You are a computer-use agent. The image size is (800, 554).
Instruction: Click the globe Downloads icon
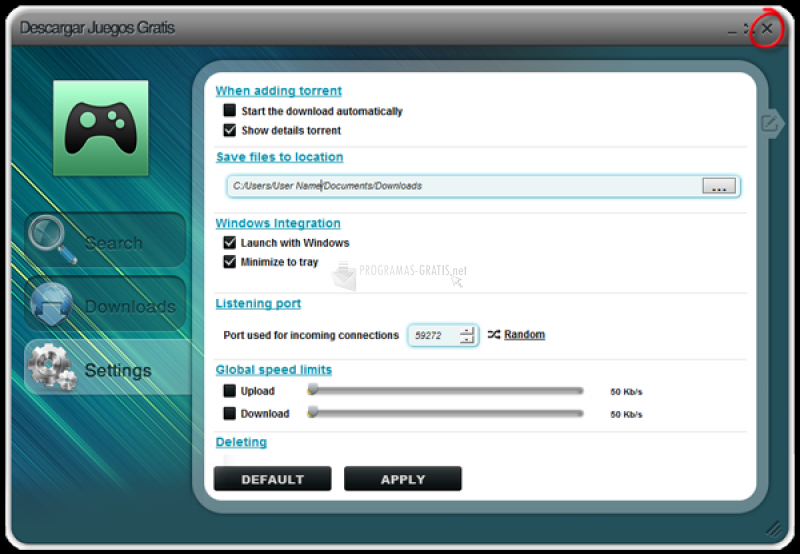(51, 305)
